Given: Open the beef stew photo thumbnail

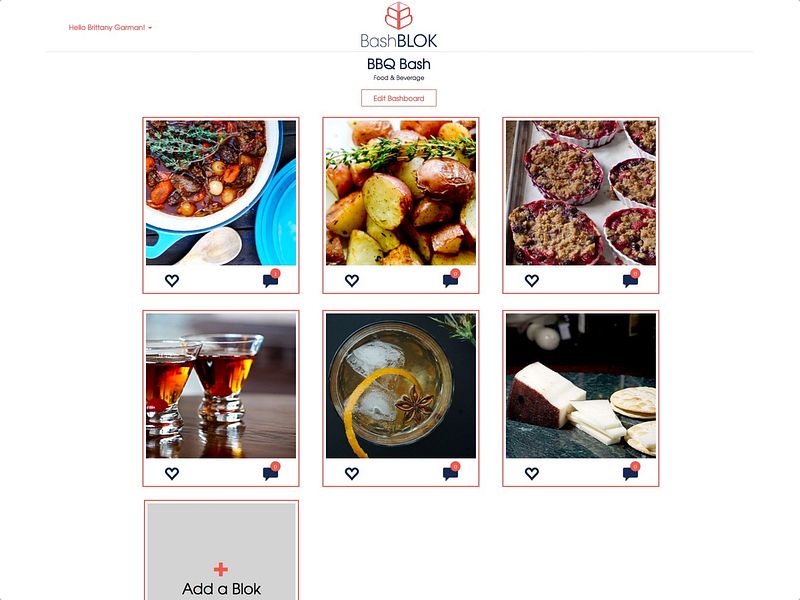Looking at the screenshot, I should click(x=221, y=193).
